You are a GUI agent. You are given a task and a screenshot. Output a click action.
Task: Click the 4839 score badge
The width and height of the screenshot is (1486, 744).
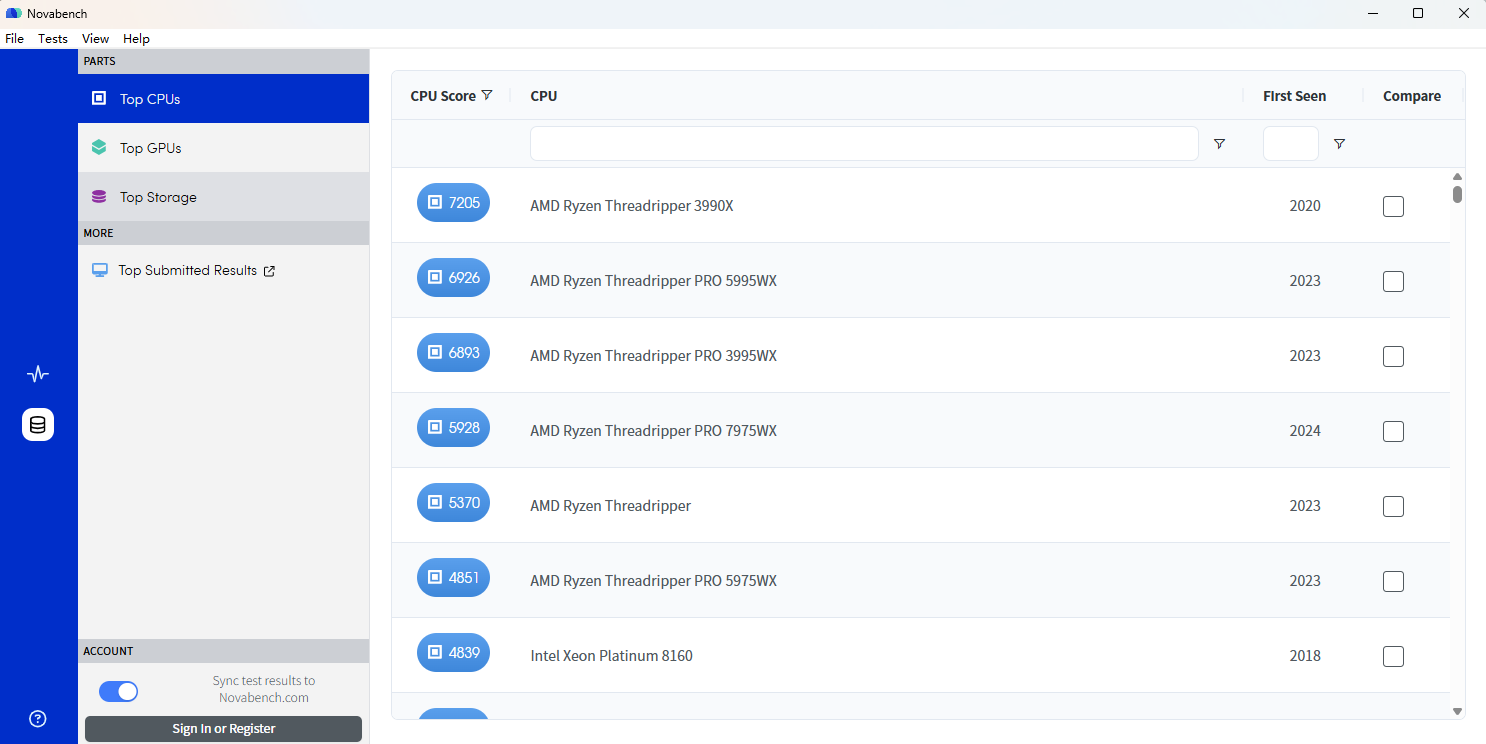pyautogui.click(x=453, y=652)
